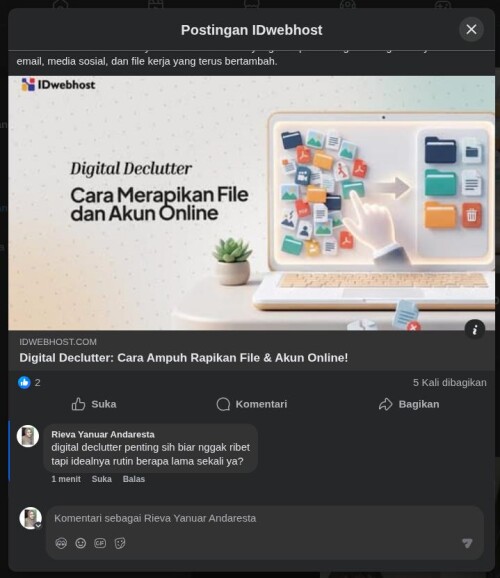Click the send comment arrow icon

click(467, 543)
